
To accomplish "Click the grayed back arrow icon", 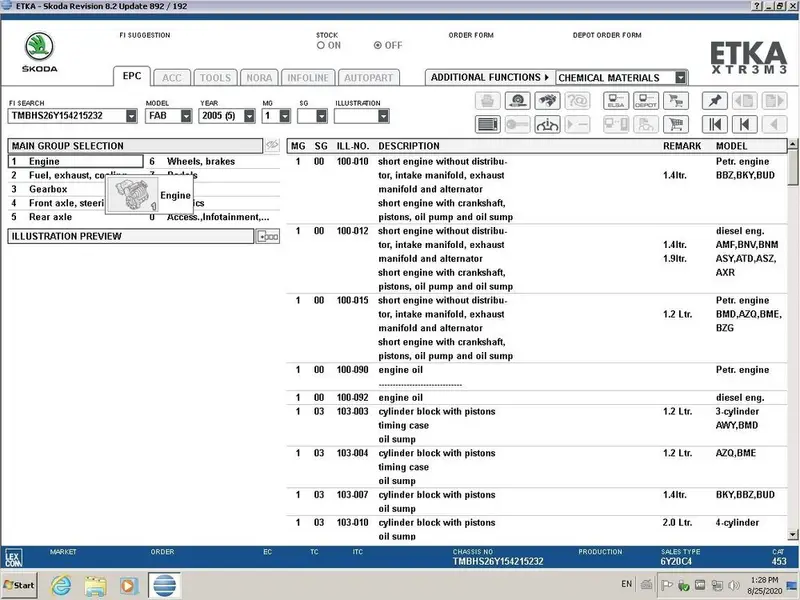I will pyautogui.click(x=774, y=124).
